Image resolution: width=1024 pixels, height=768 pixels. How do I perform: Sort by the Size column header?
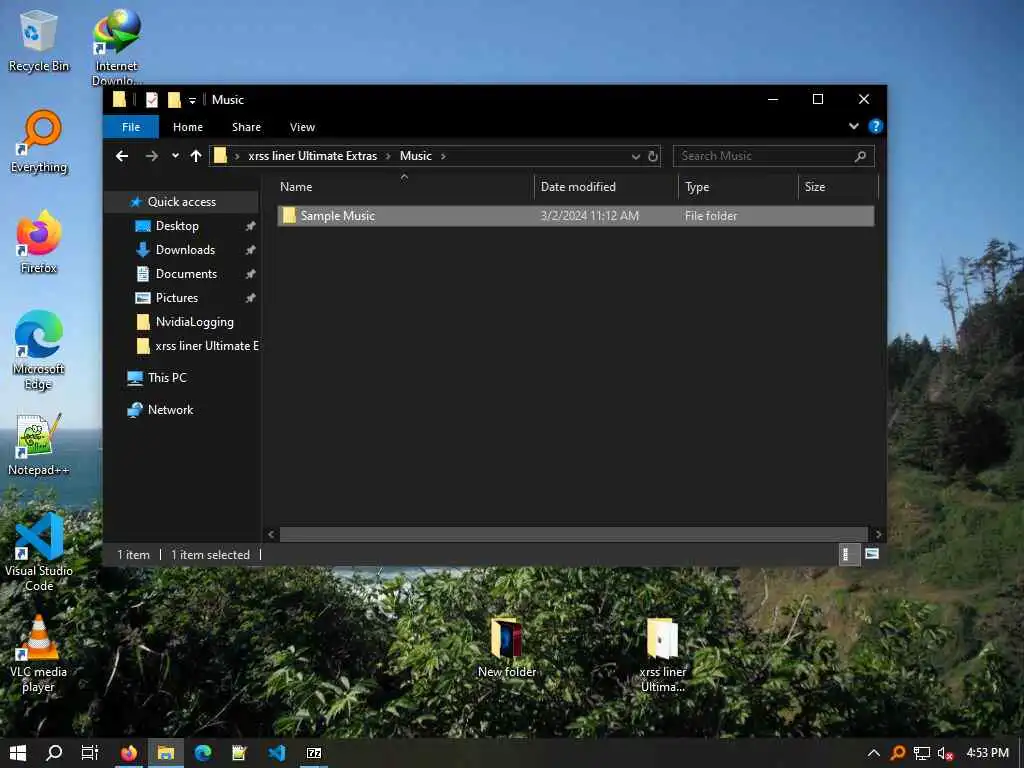(x=838, y=187)
